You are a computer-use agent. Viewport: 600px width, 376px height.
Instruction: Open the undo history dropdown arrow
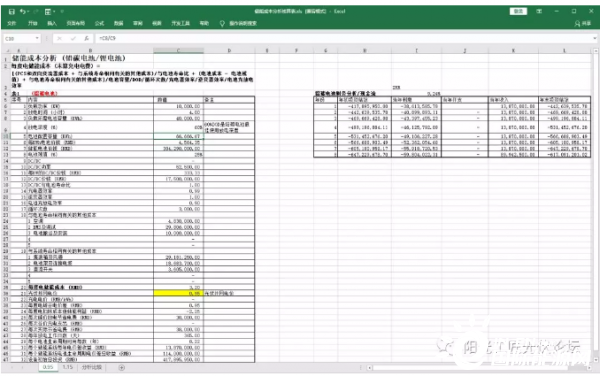click(28, 11)
